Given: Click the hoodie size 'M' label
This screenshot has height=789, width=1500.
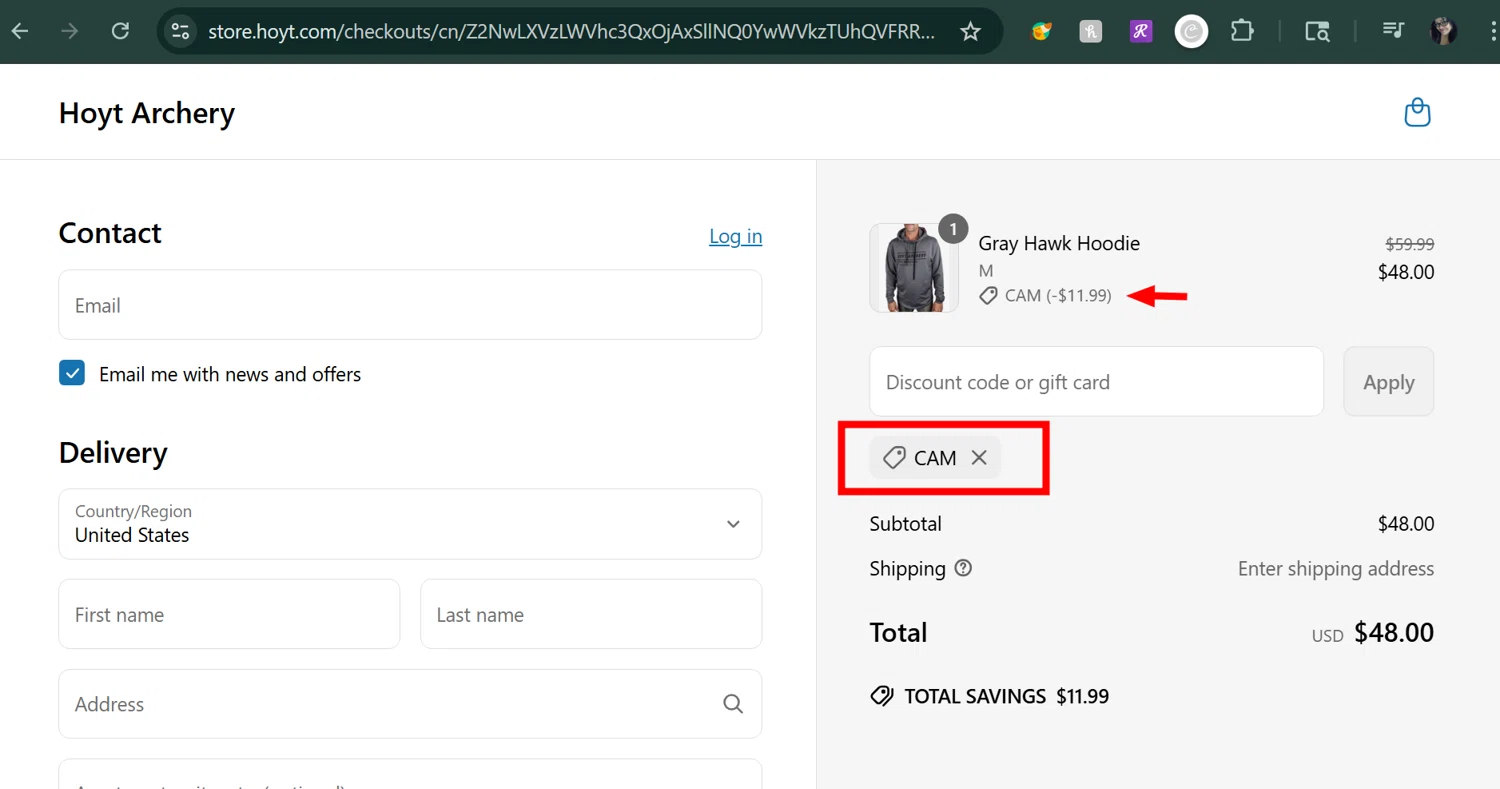Looking at the screenshot, I should tap(986, 271).
